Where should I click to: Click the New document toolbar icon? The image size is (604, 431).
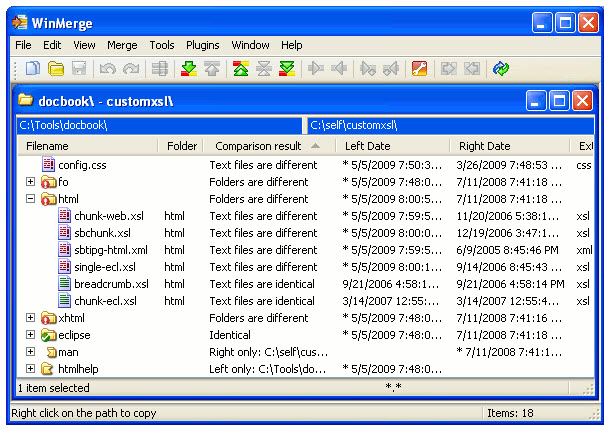(33, 69)
